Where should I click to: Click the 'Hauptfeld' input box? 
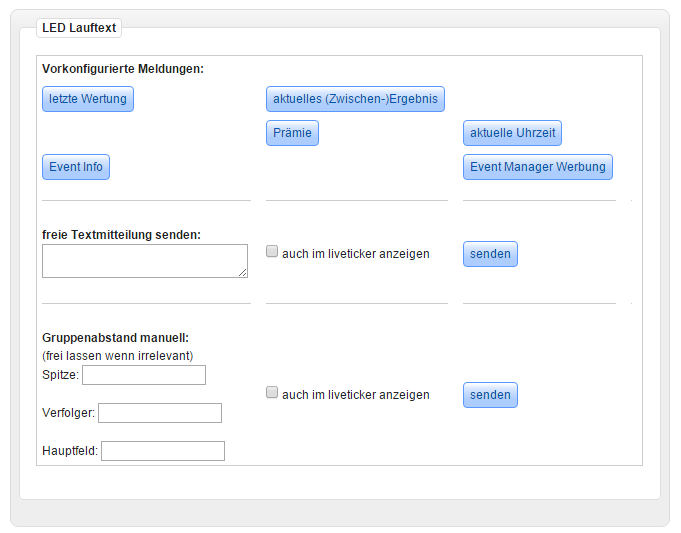pyautogui.click(x=163, y=451)
